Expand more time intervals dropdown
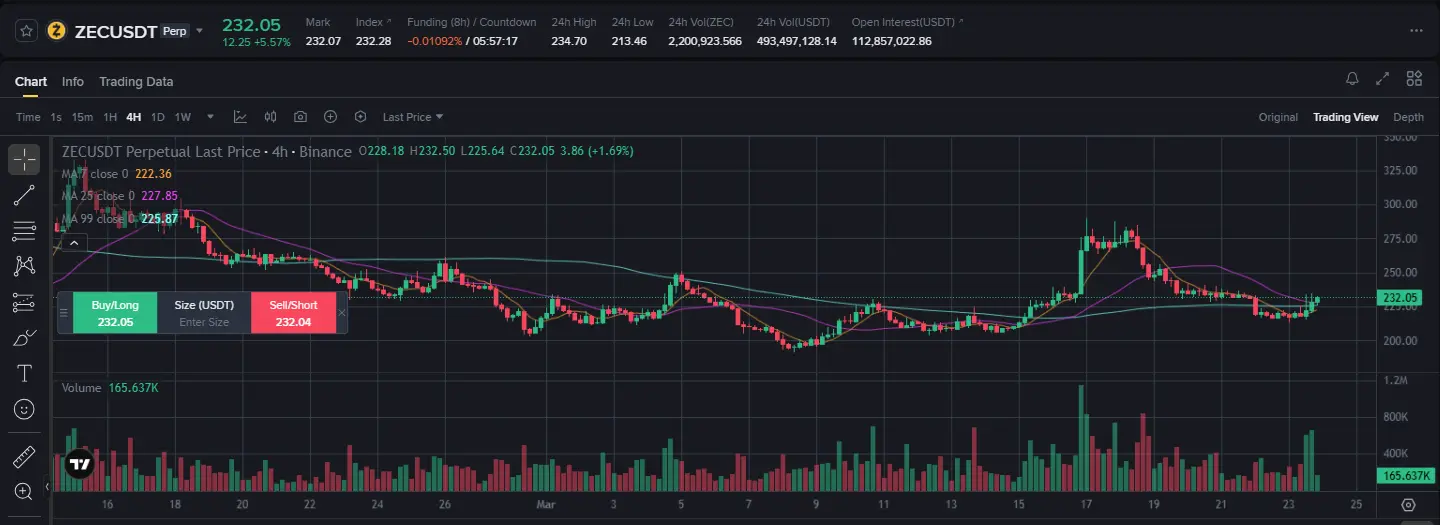Screen dimensions: 1440x525 210,117
